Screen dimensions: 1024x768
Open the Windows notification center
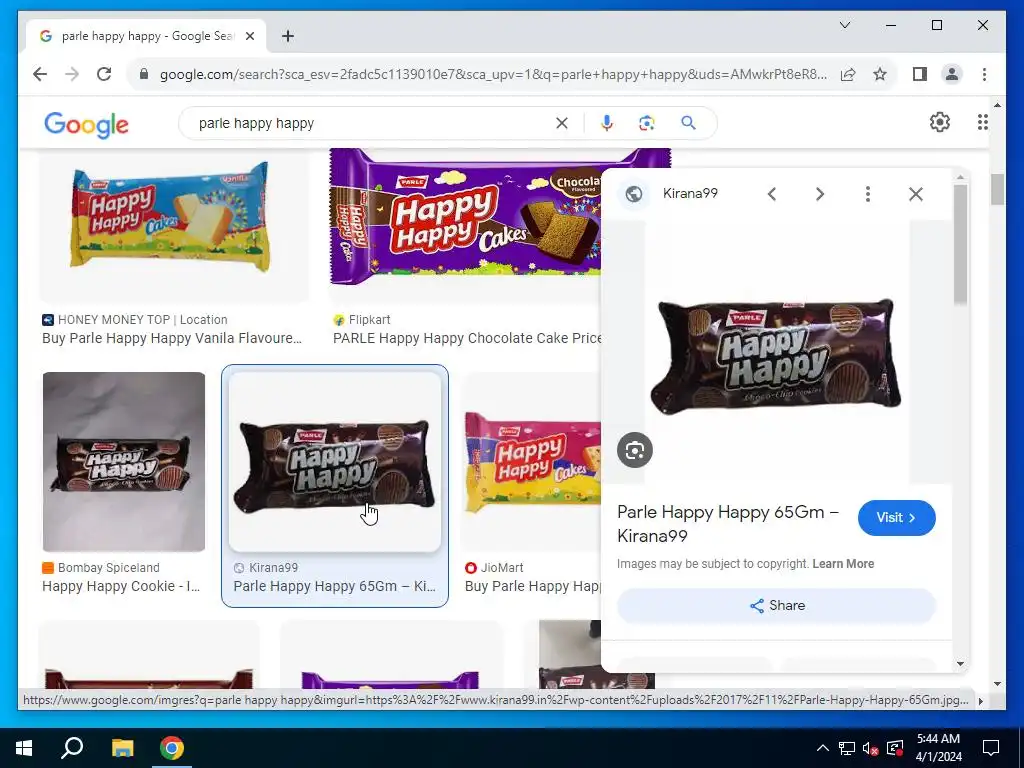[991, 748]
